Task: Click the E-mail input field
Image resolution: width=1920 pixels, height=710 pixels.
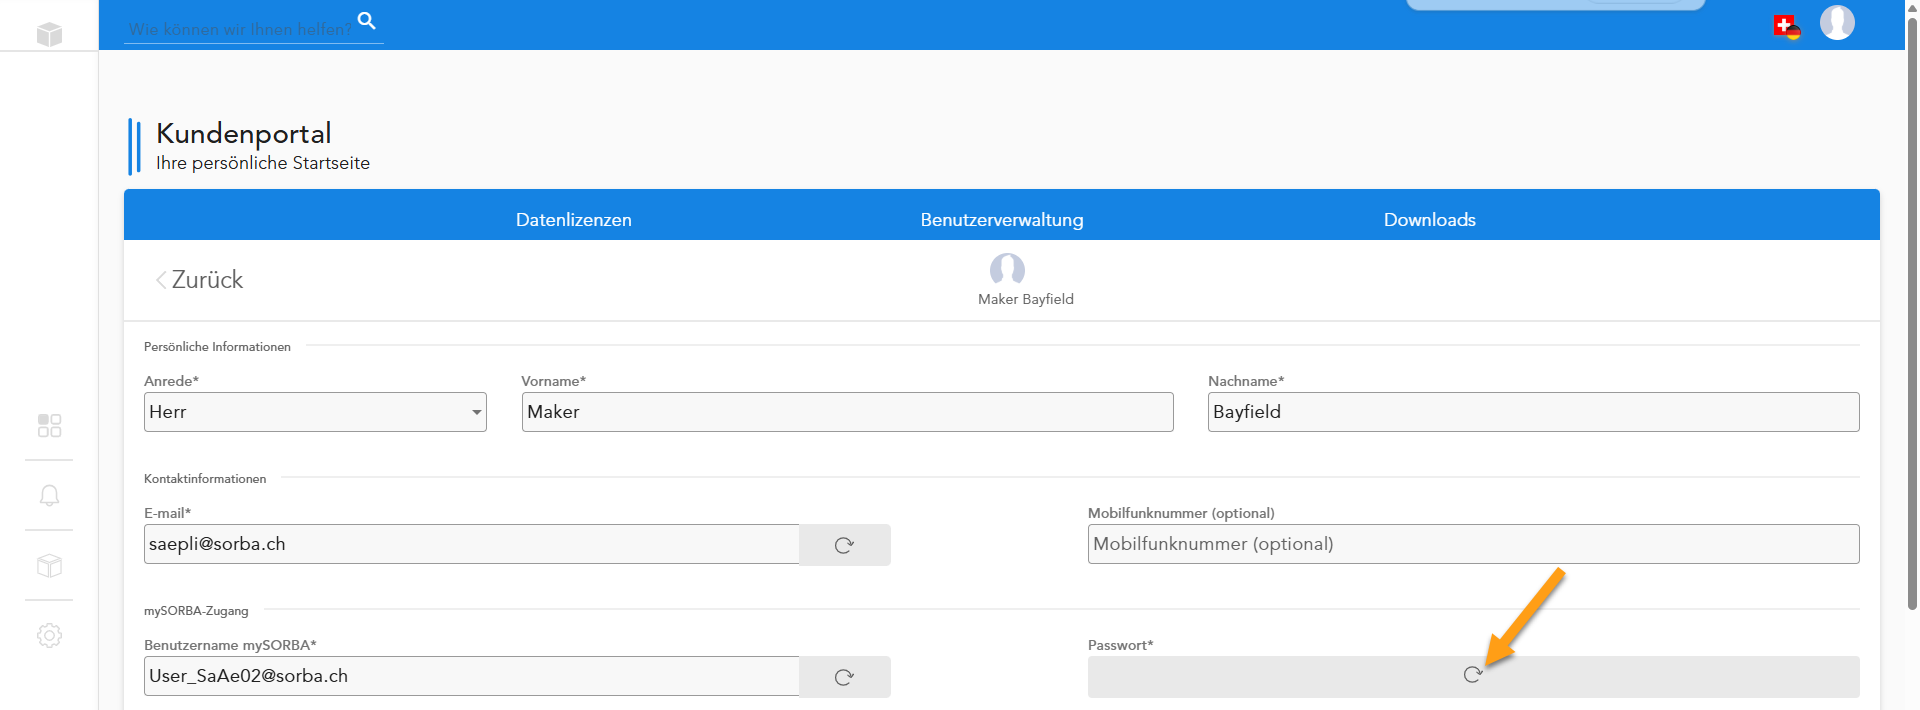Action: tap(471, 544)
